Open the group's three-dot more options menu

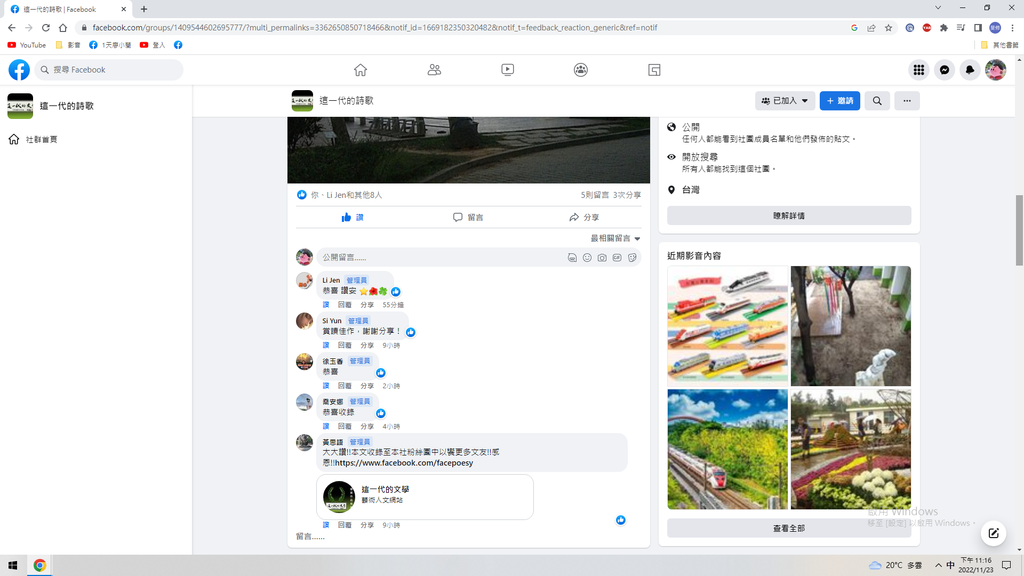click(906, 101)
